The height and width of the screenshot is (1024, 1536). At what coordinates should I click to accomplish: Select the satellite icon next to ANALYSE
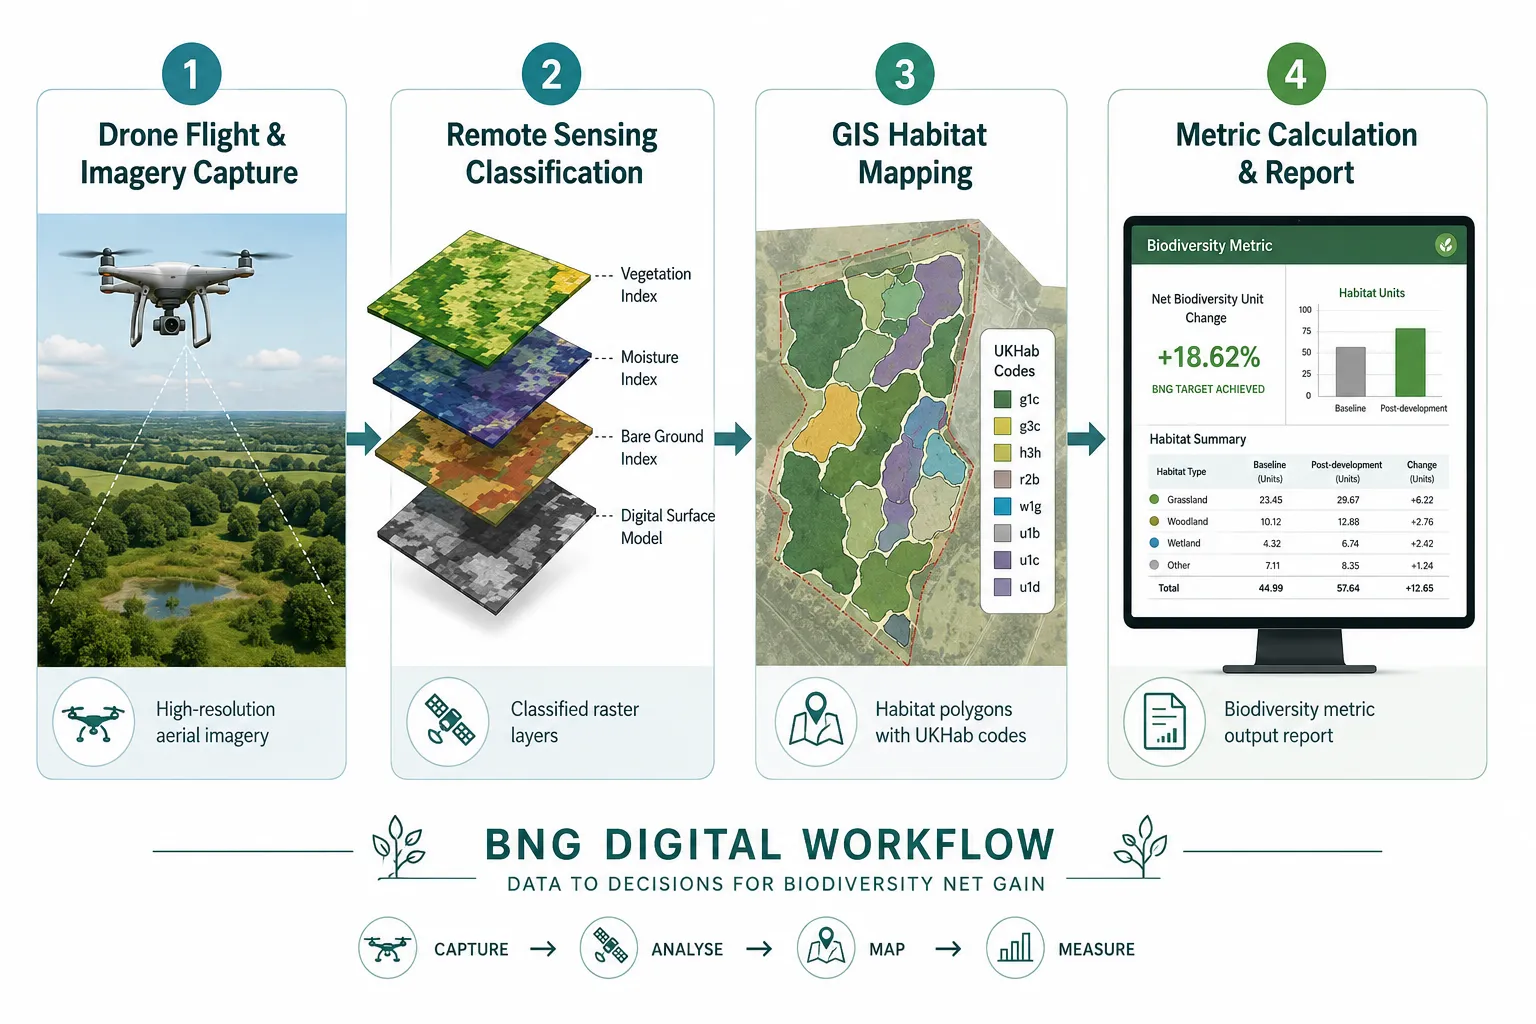point(609,948)
